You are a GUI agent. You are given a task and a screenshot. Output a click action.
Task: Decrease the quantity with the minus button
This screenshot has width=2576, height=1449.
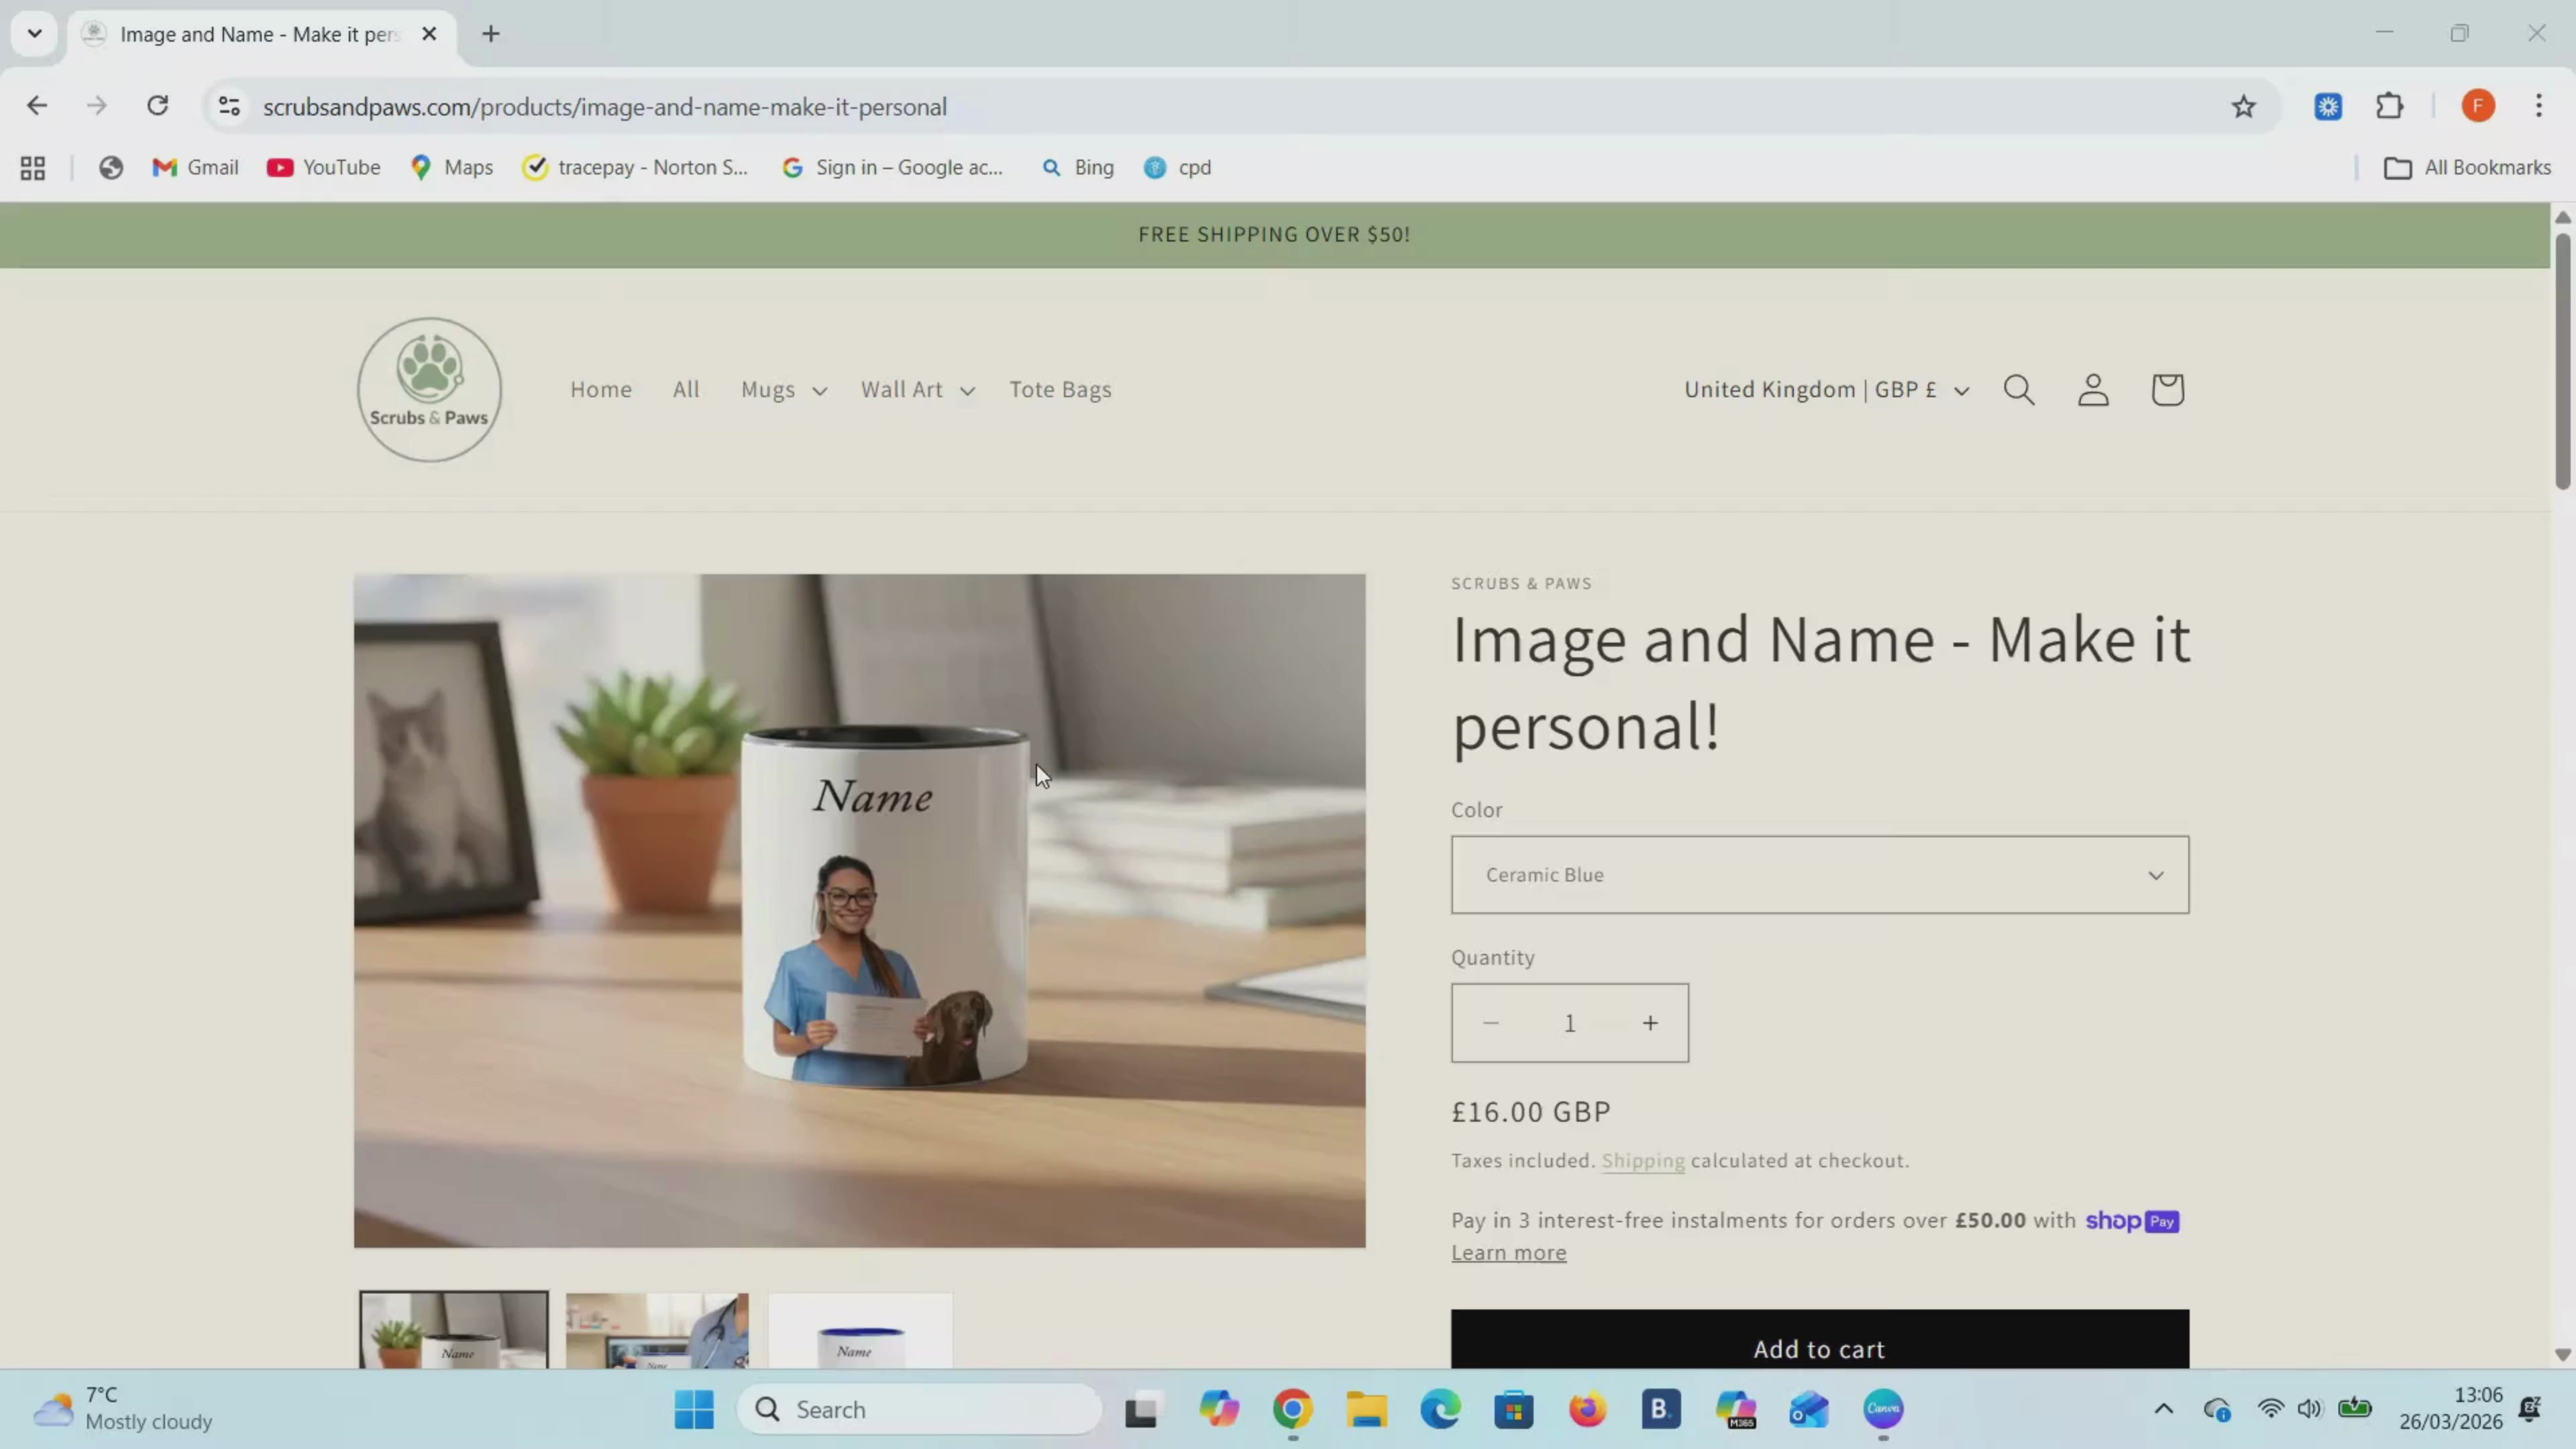(1491, 1023)
